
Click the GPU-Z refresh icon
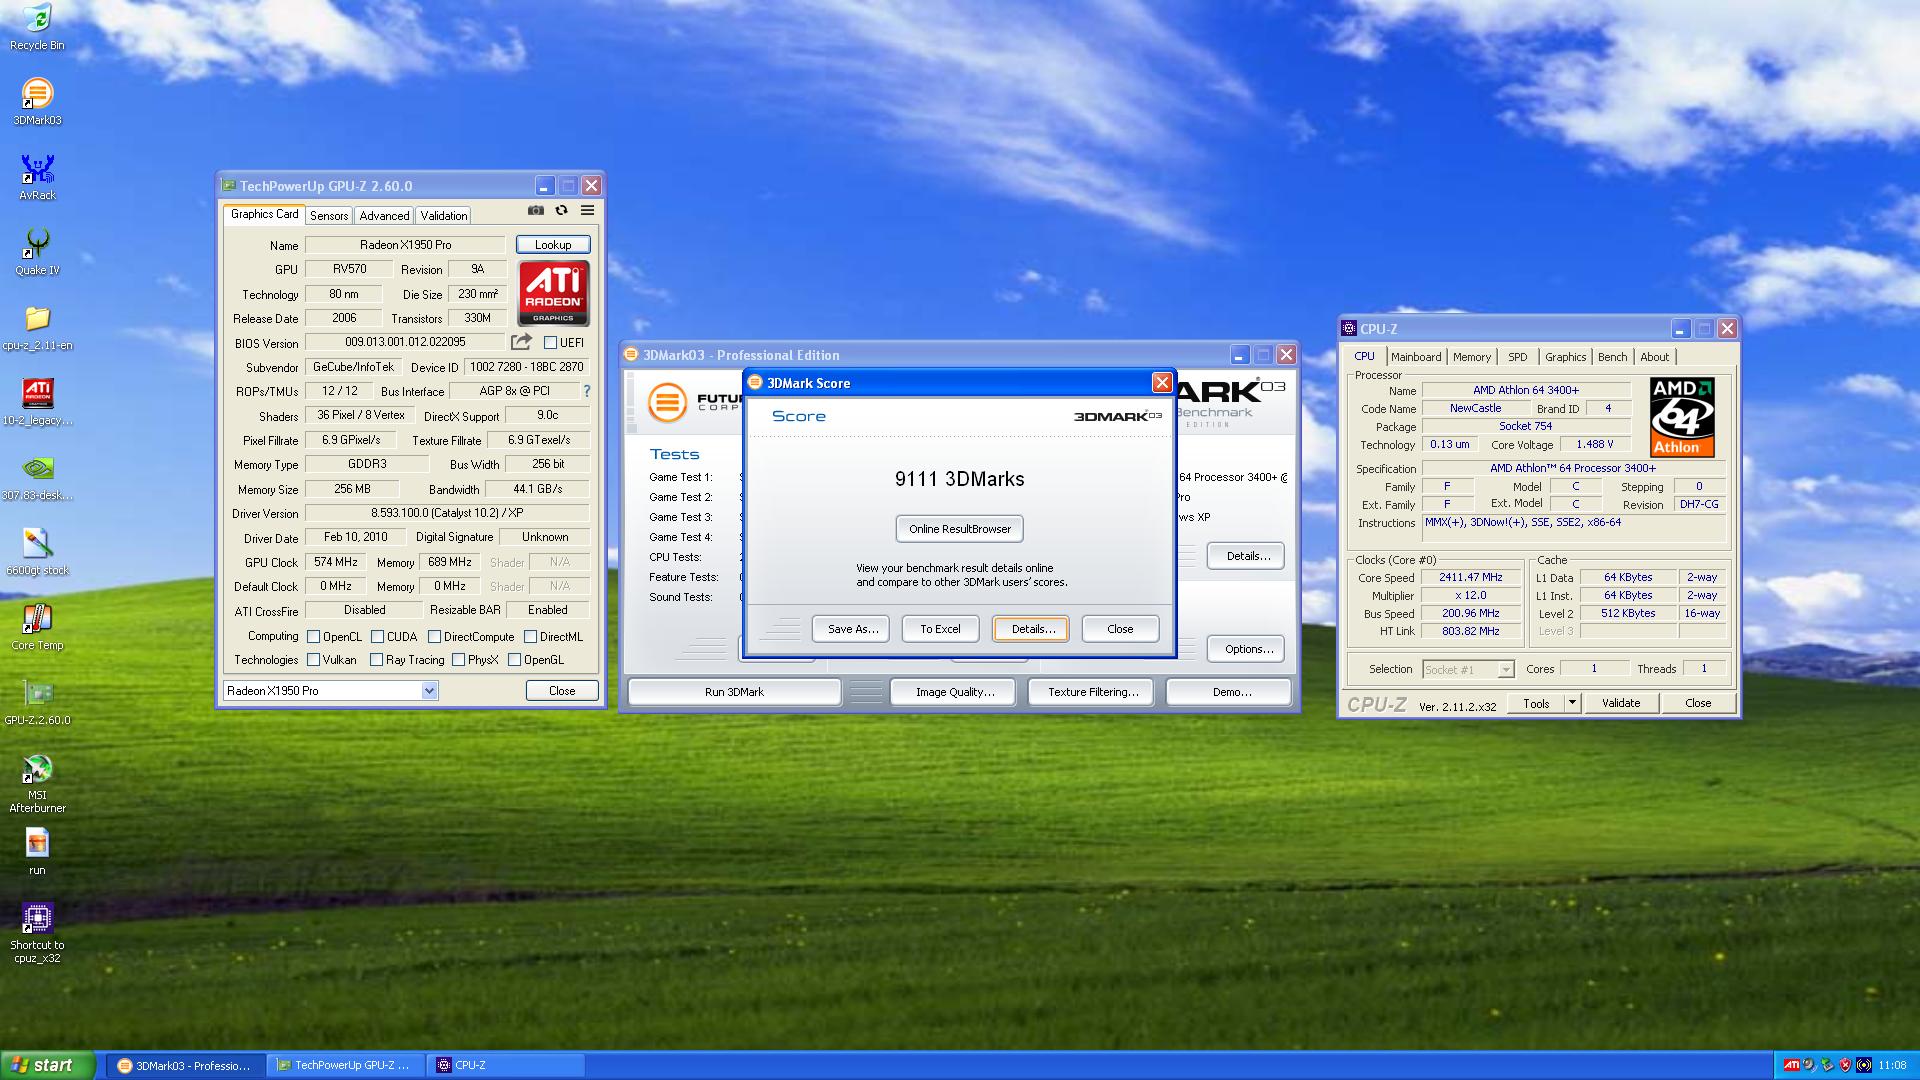point(562,211)
